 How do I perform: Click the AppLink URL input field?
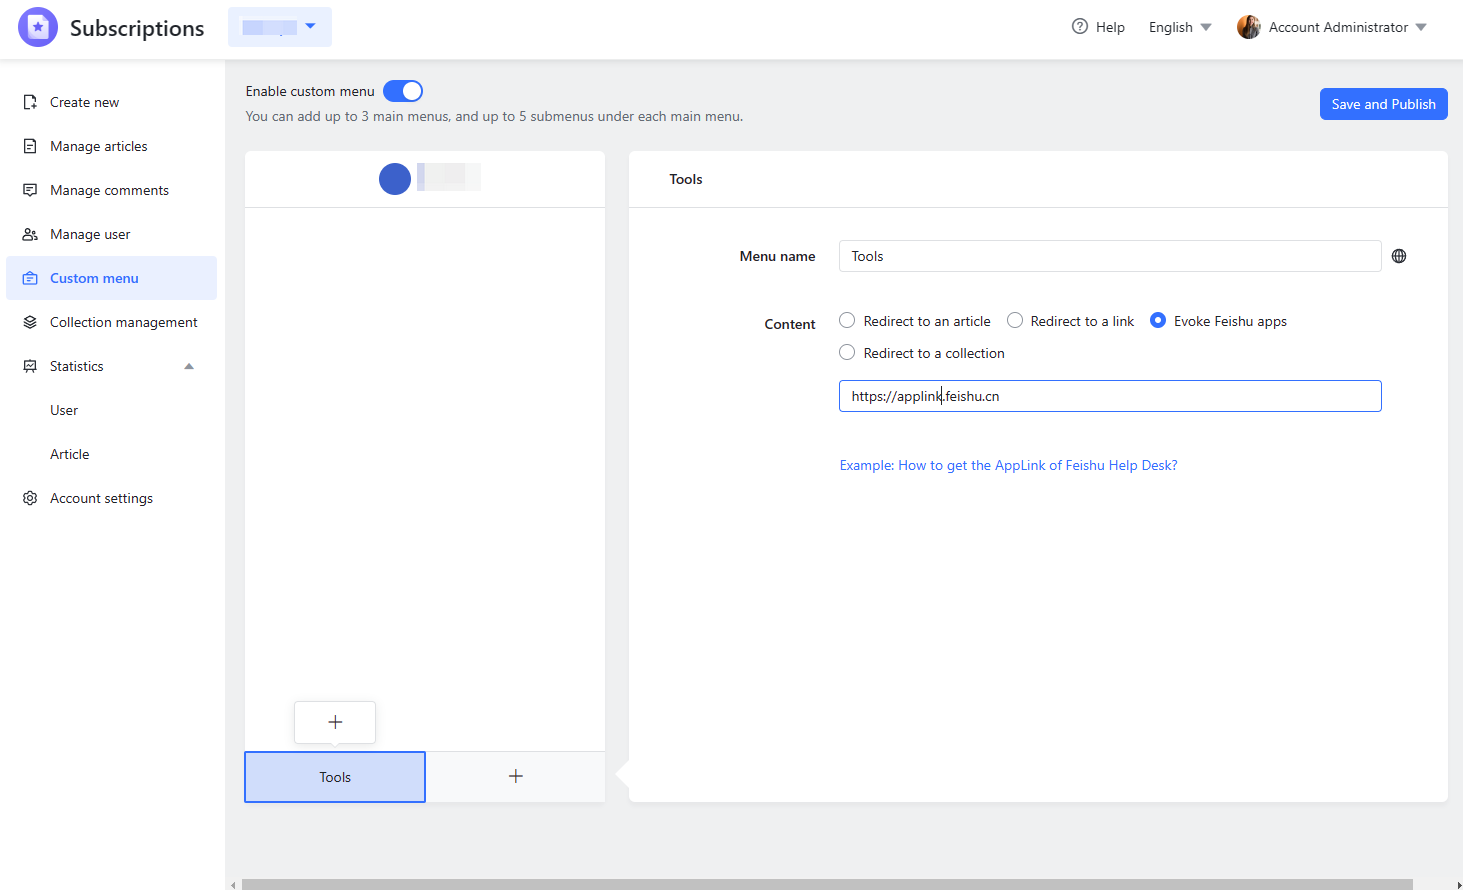(1109, 395)
